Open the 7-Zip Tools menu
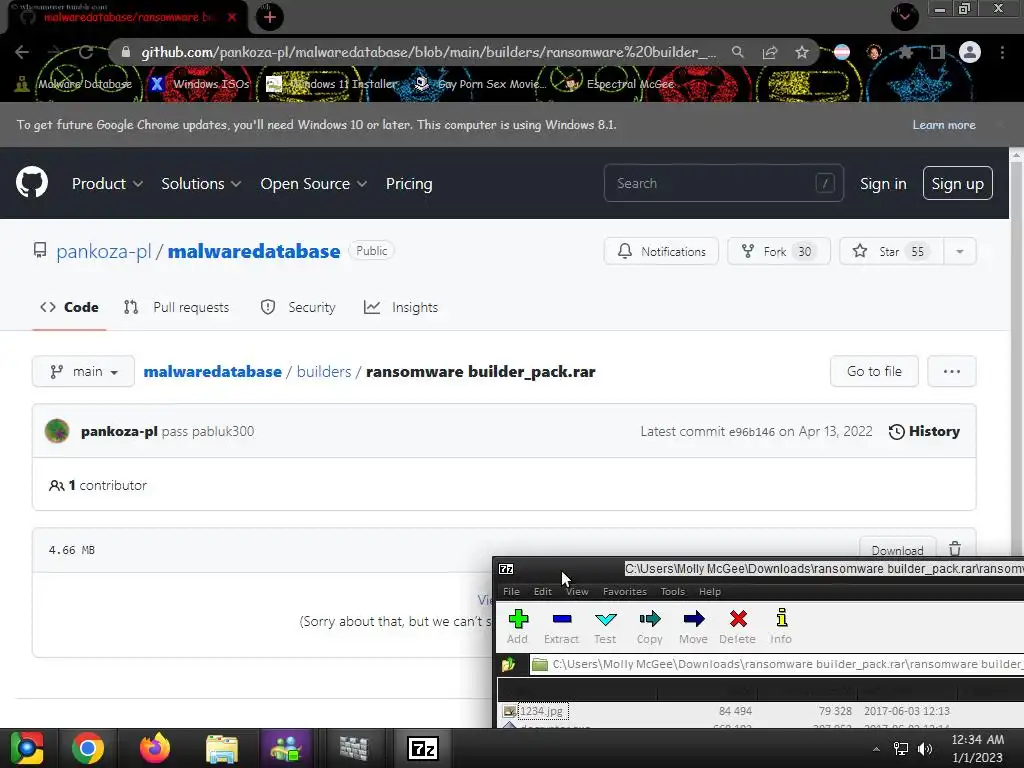 click(x=673, y=592)
